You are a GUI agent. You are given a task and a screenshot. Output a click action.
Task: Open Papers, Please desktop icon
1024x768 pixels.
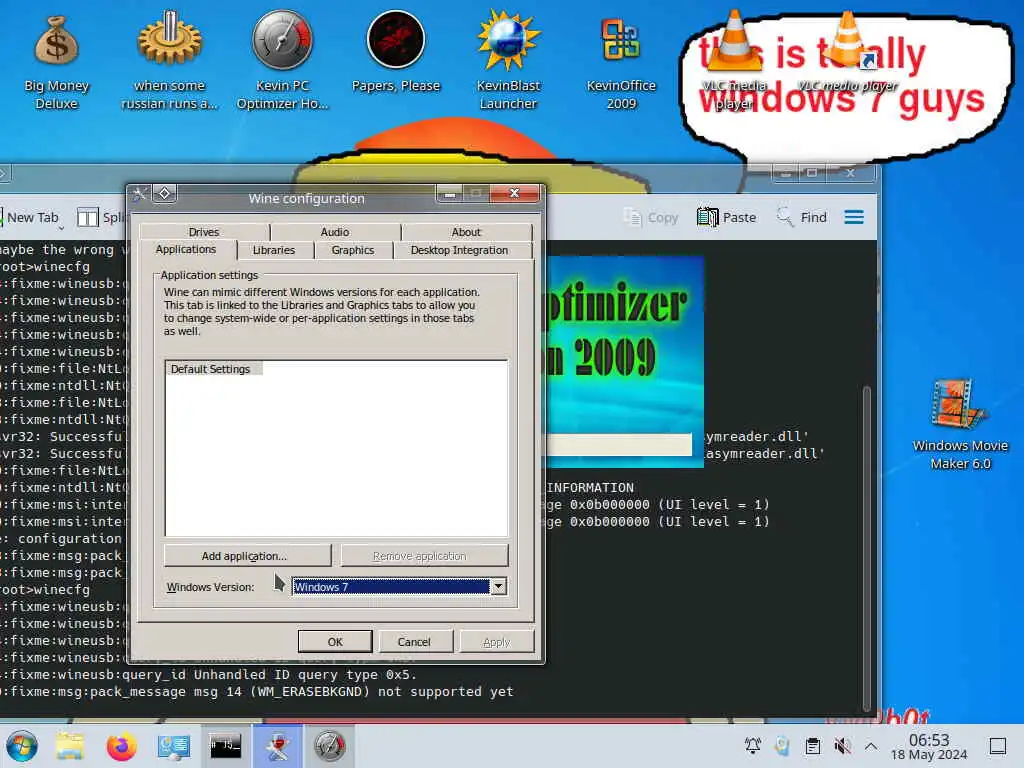(x=396, y=52)
